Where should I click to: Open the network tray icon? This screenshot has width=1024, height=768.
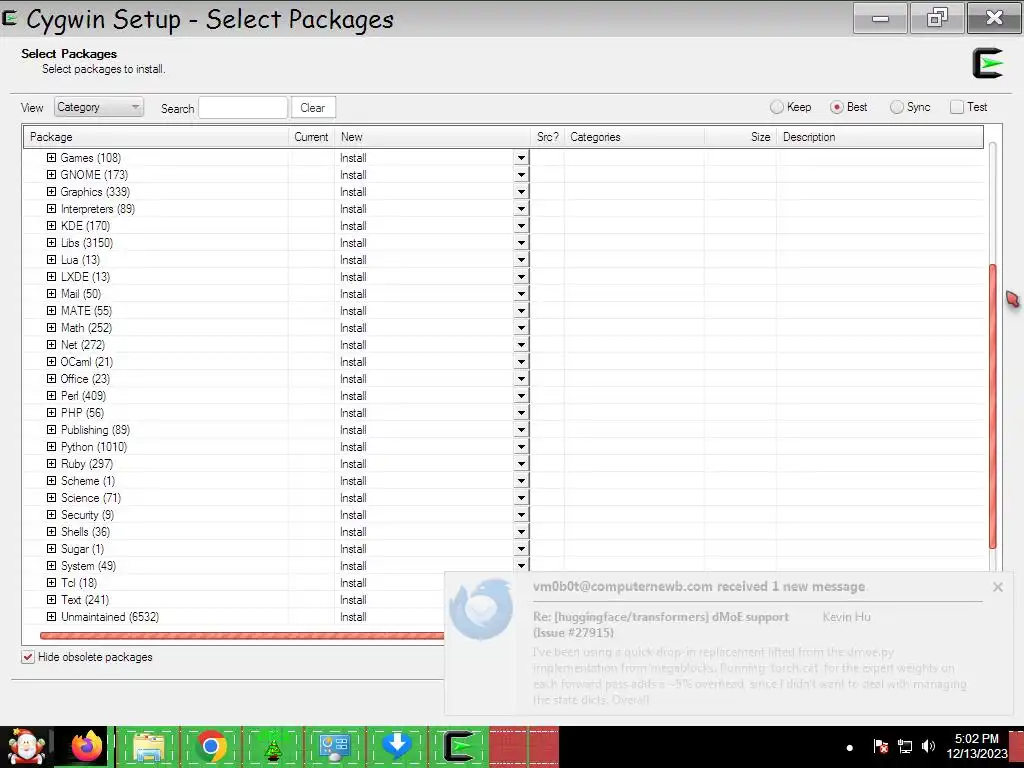(x=904, y=746)
